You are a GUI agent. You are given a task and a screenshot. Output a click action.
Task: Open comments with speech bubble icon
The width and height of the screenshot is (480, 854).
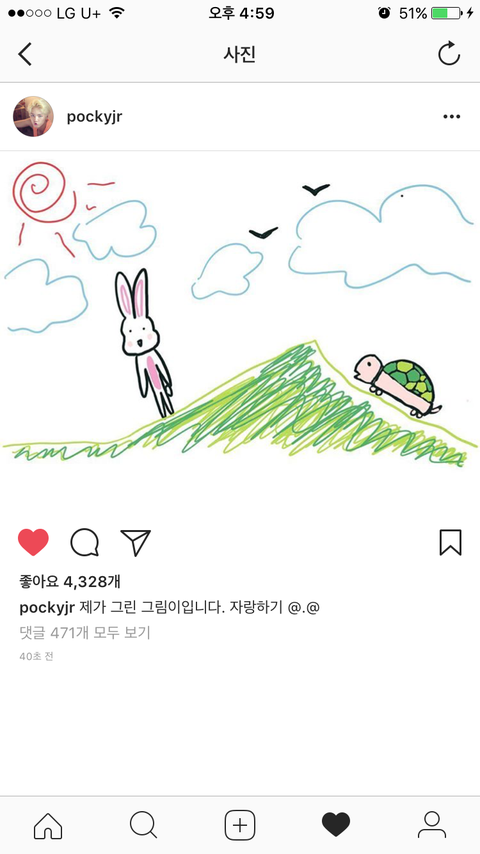tap(84, 542)
